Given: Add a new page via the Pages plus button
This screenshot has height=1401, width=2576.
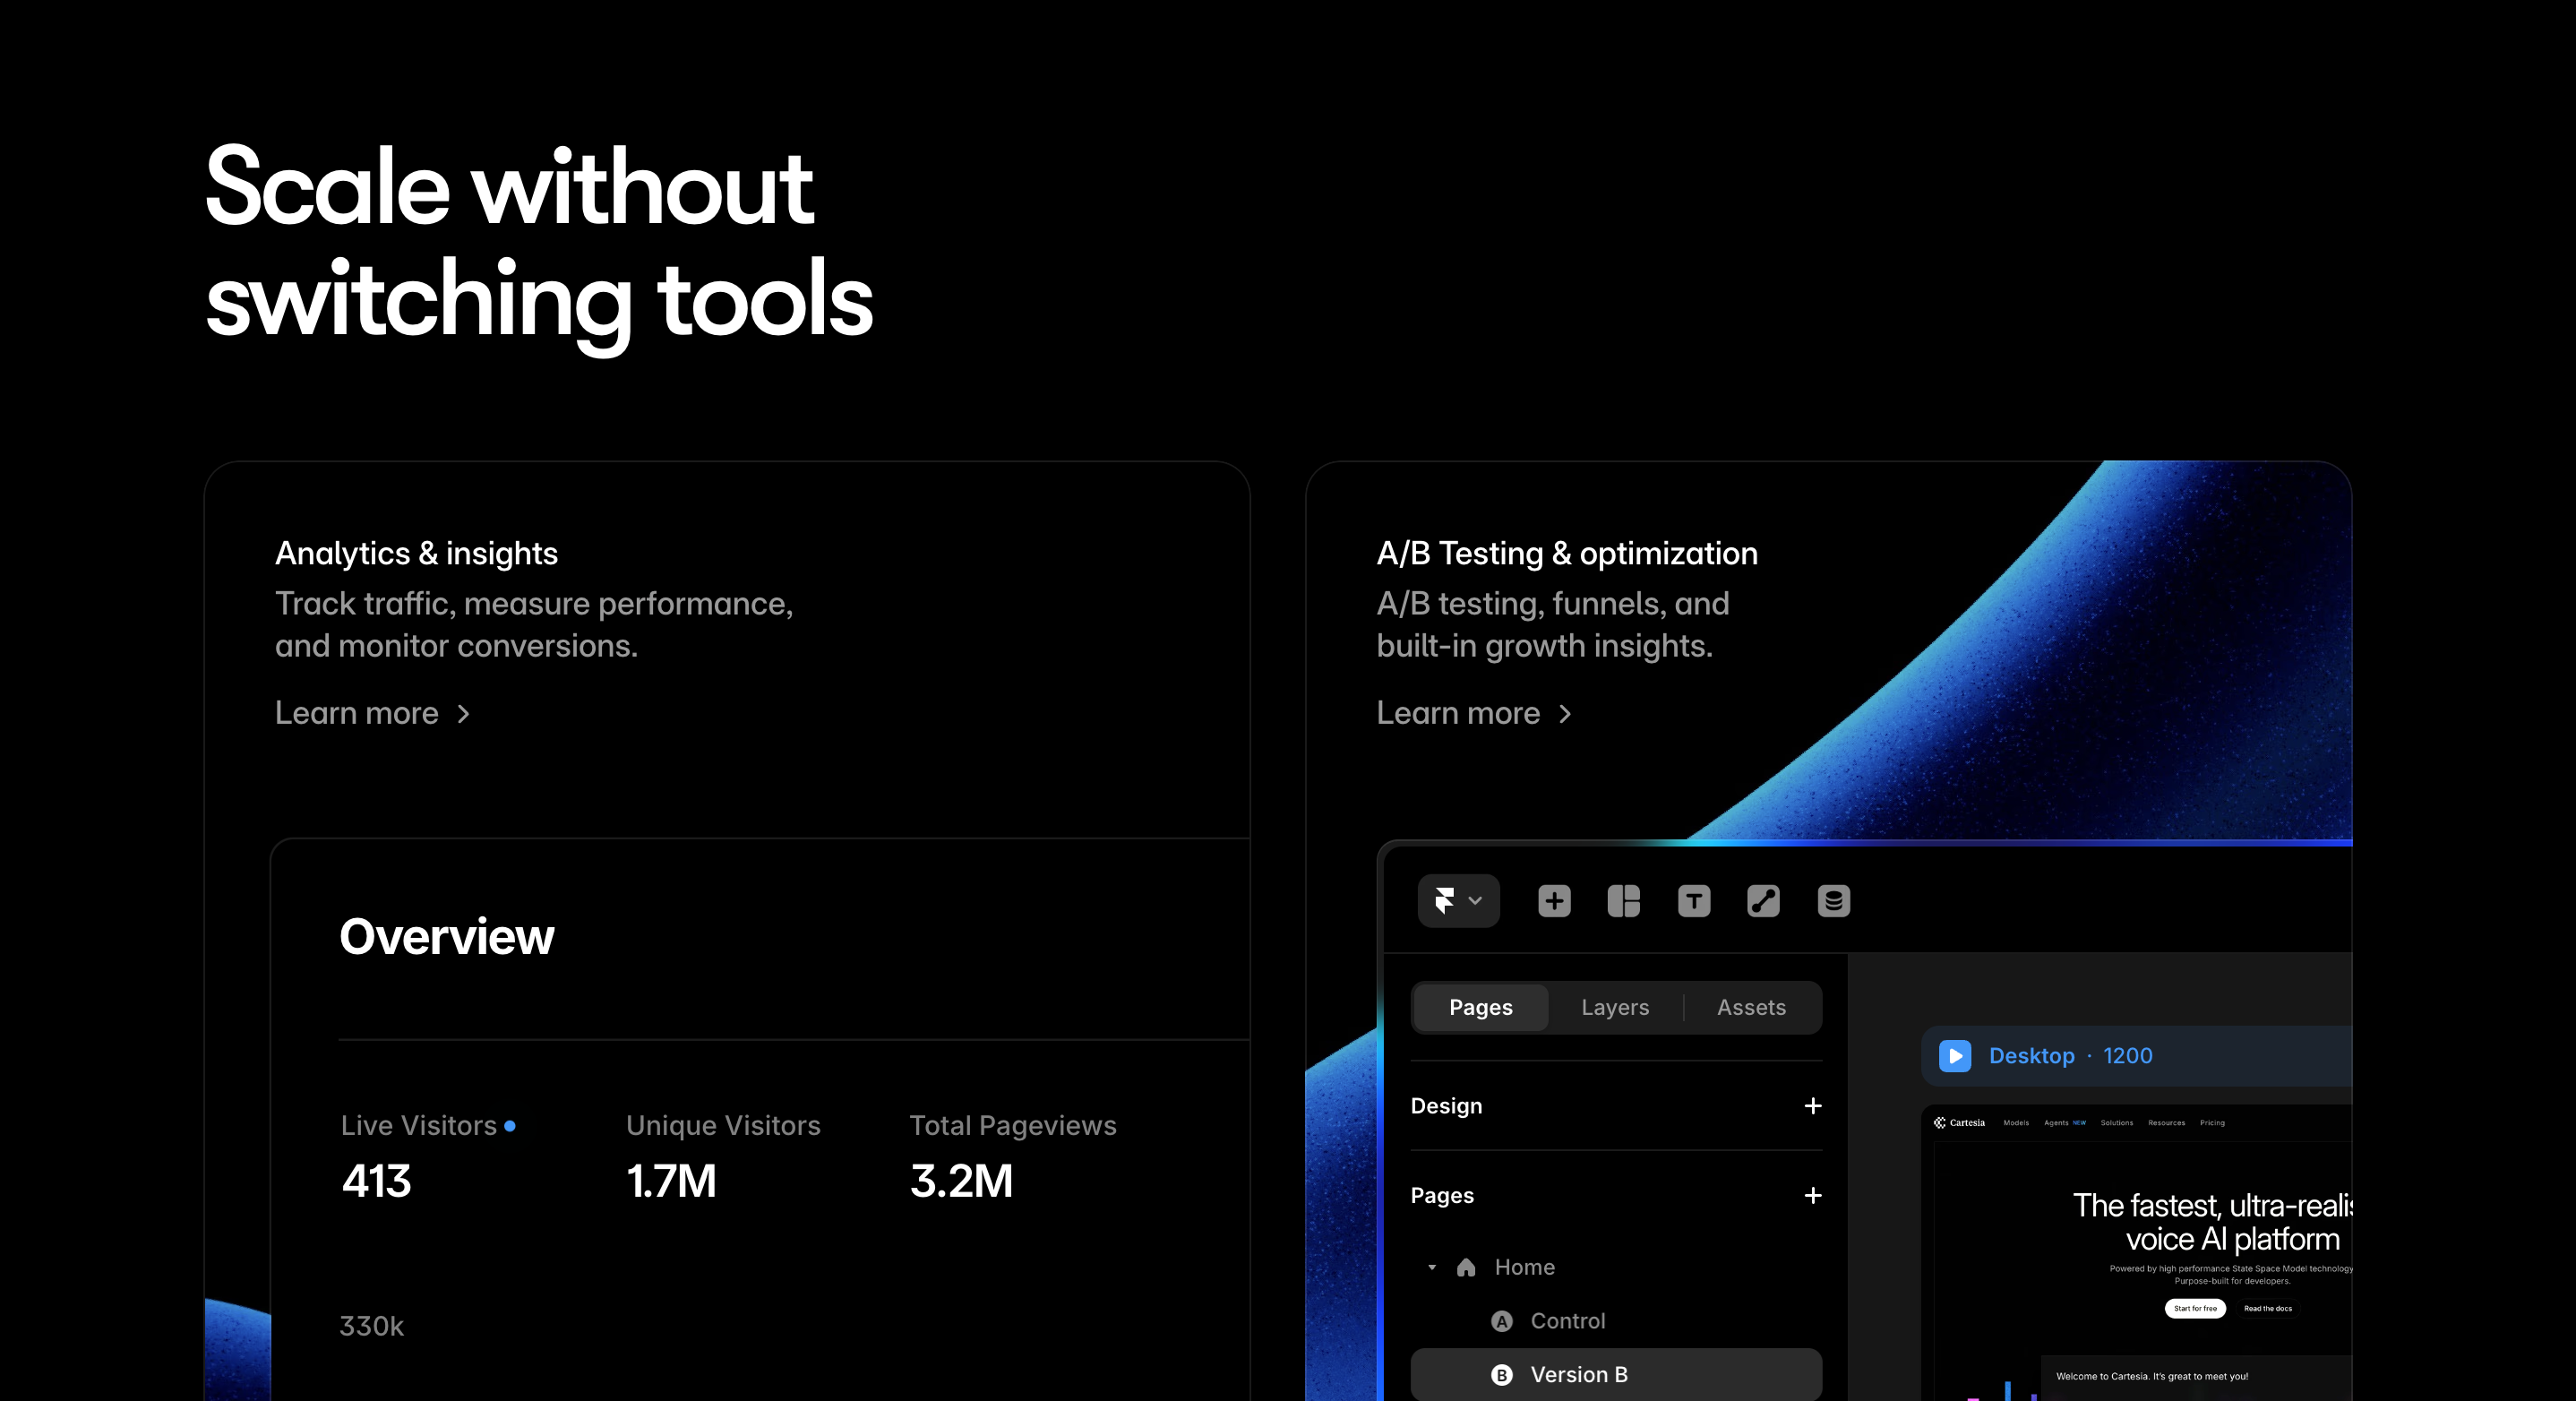Looking at the screenshot, I should pyautogui.click(x=1813, y=1196).
